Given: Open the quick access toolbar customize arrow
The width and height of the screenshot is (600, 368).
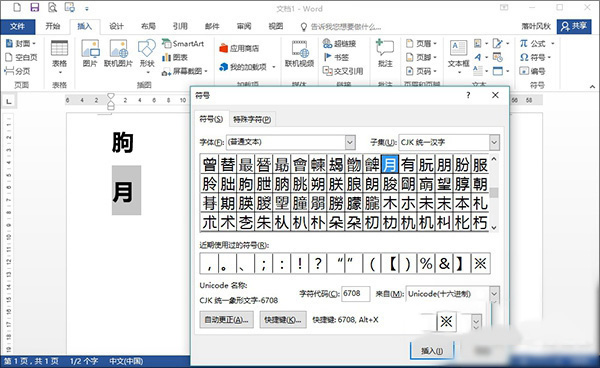Looking at the screenshot, I should (87, 8).
